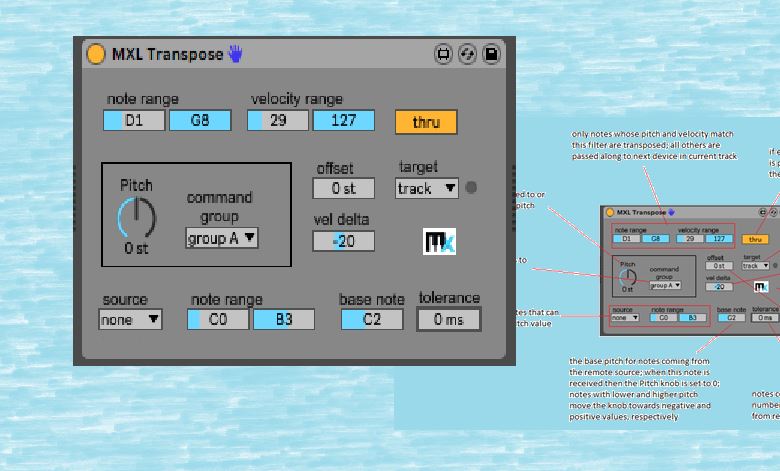Viewport: 780px width, 471px height.
Task: Click the velocity range maximum value 127
Action: point(344,121)
